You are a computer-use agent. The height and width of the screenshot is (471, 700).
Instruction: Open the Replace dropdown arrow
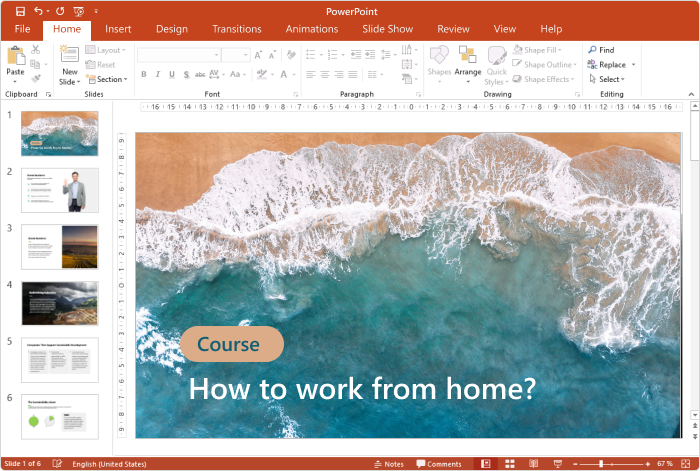633,65
